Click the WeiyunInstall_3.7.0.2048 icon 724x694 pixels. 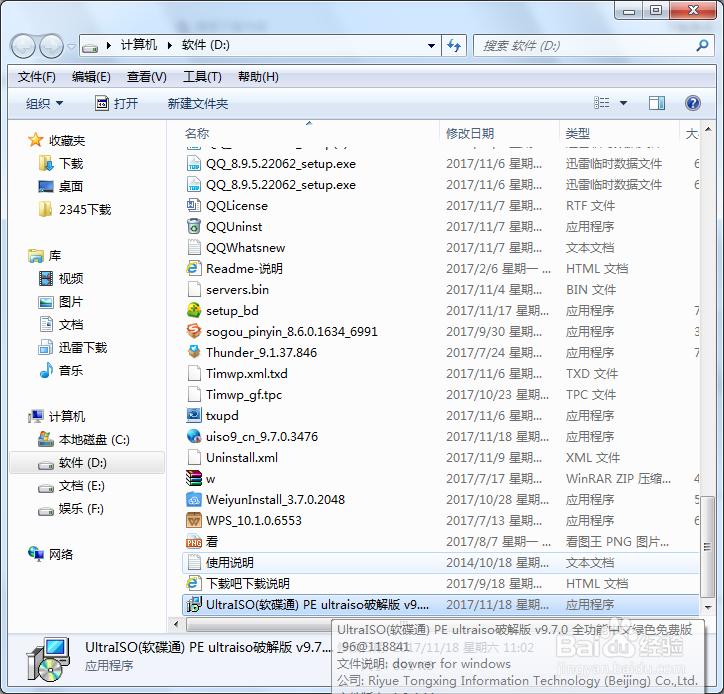193,500
